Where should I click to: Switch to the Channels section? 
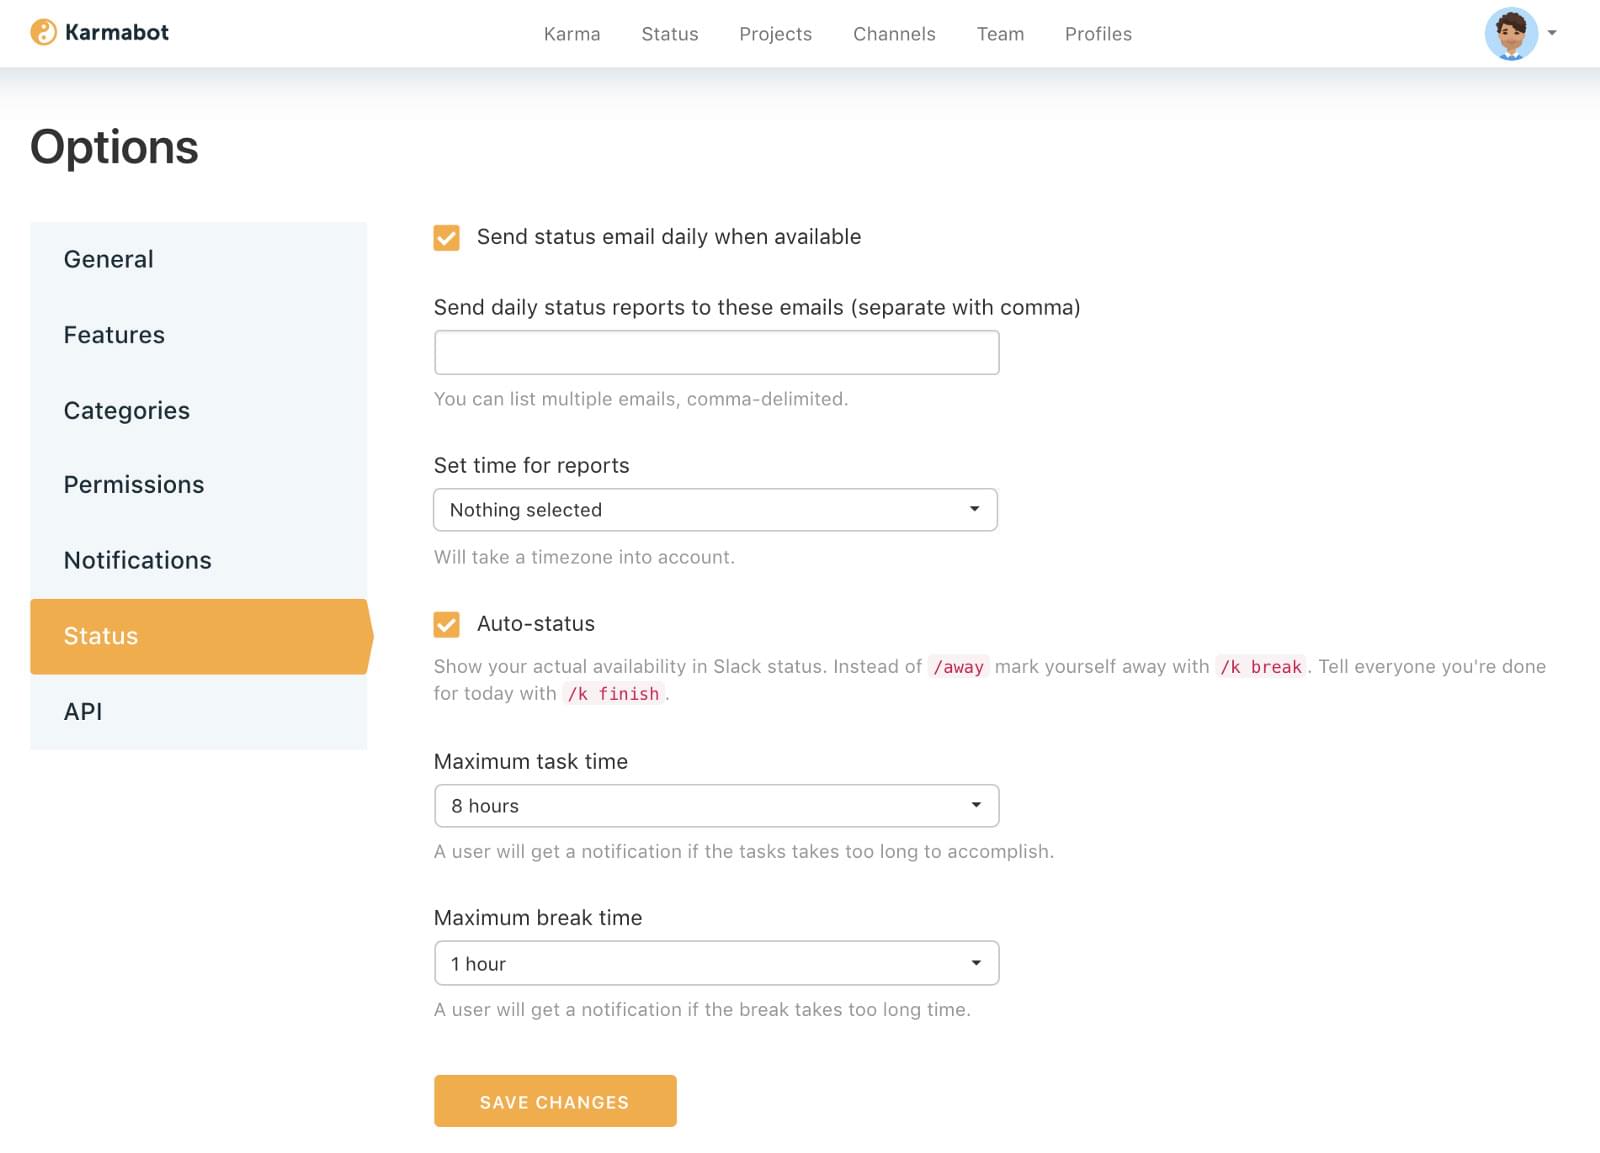(x=894, y=33)
